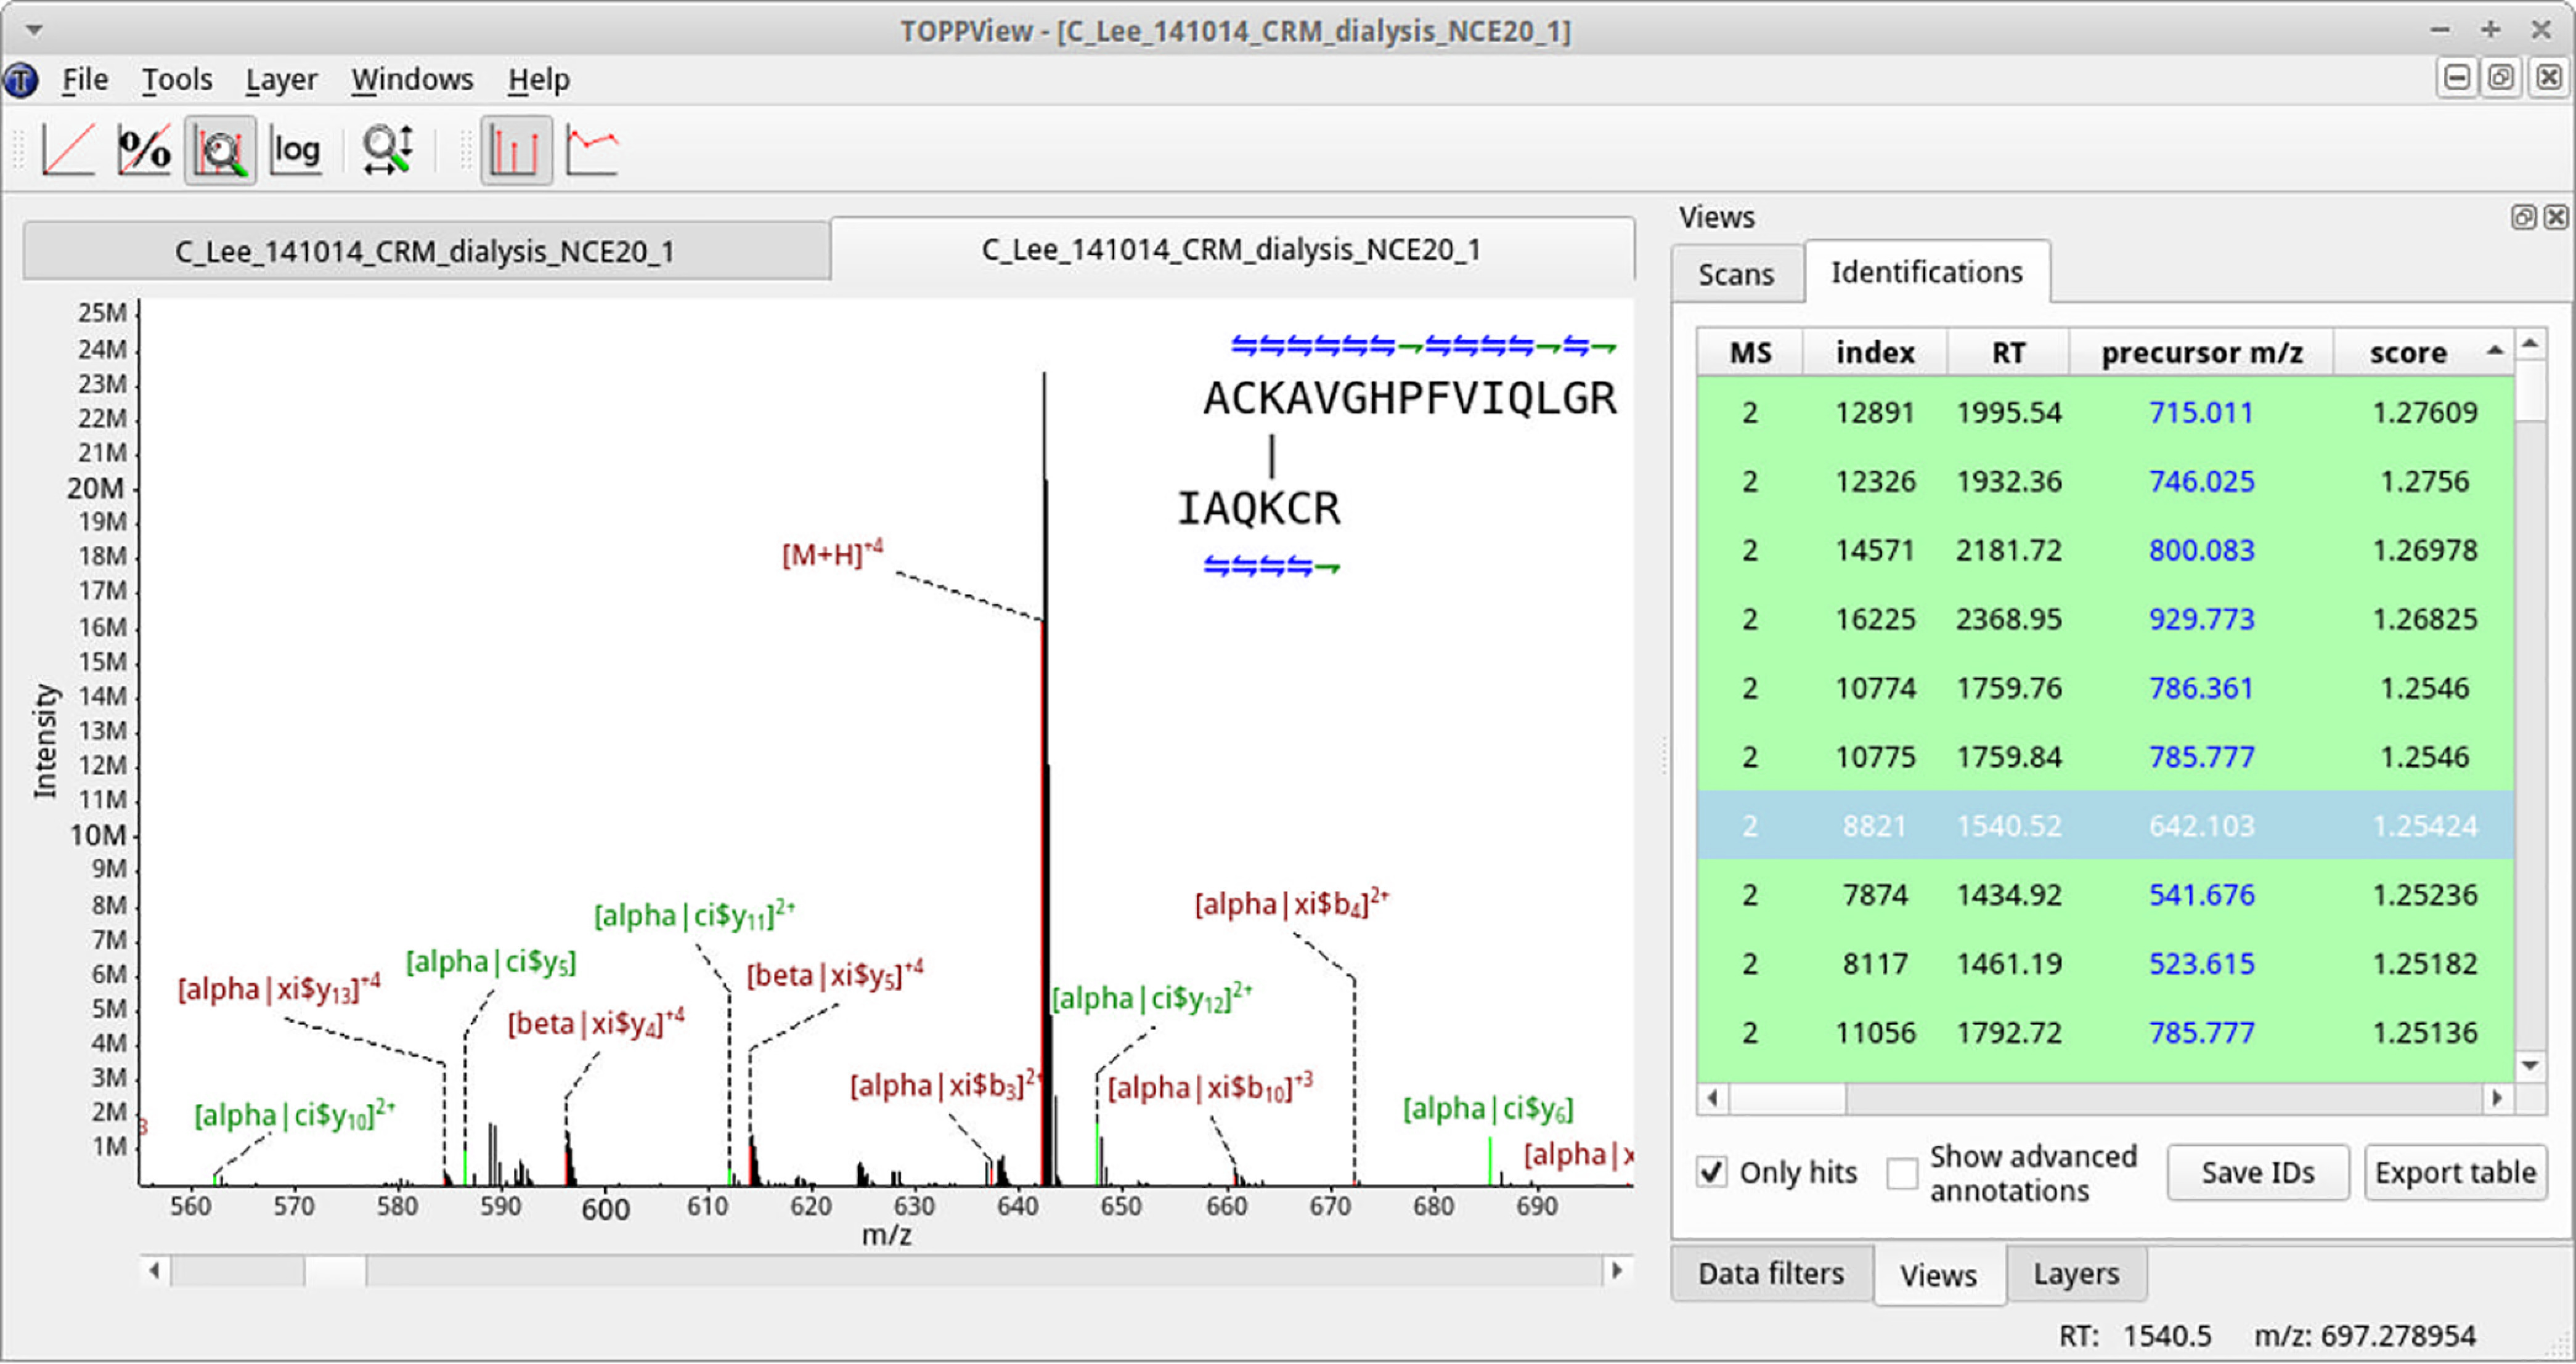Click the TOPPView application logo icon
This screenshot has width=2576, height=1364.
(x=20, y=80)
